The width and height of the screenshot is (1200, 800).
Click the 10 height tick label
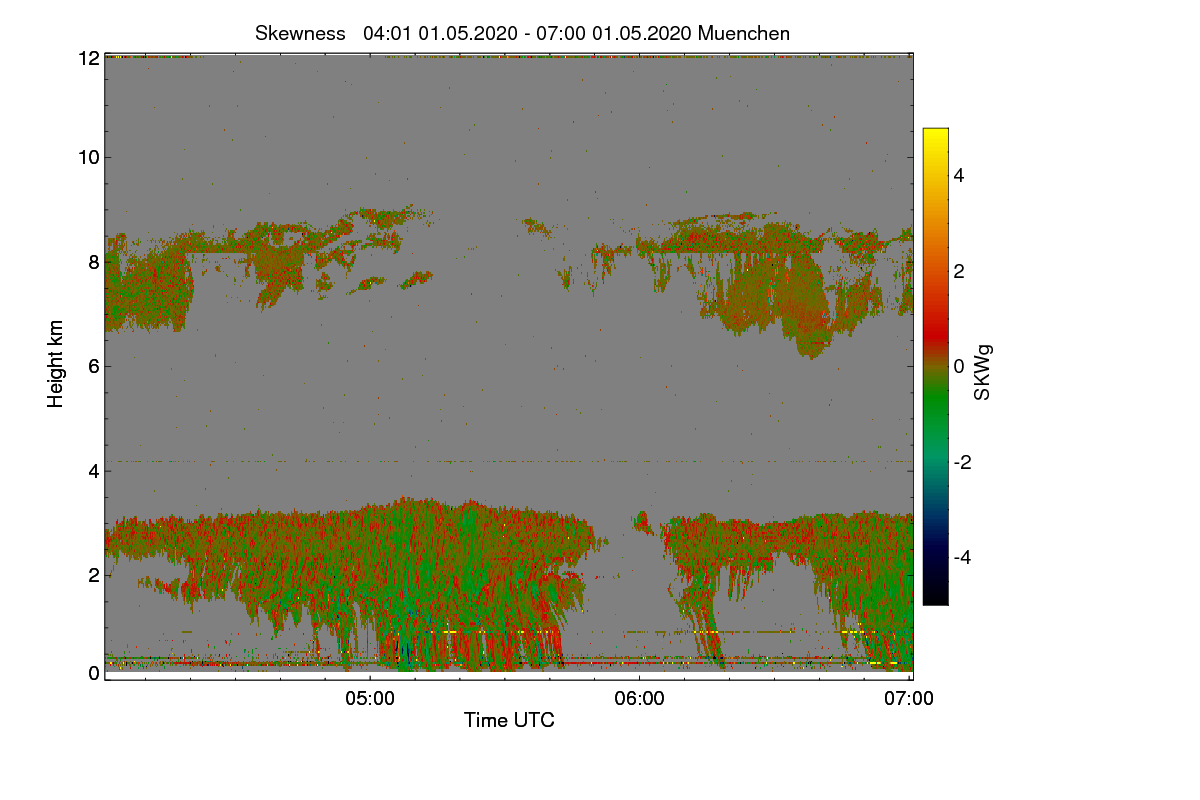[x=89, y=157]
